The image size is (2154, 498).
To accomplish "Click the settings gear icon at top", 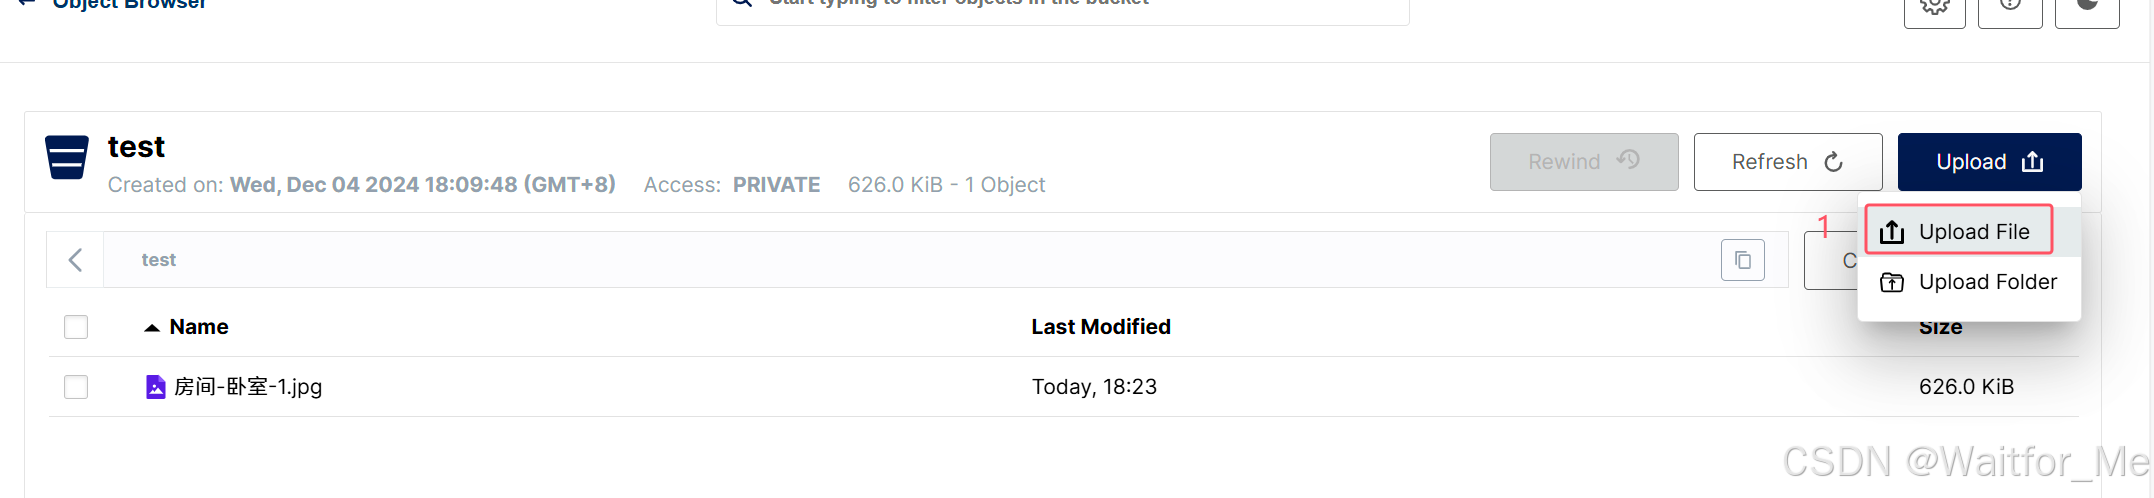I will point(1934,9).
